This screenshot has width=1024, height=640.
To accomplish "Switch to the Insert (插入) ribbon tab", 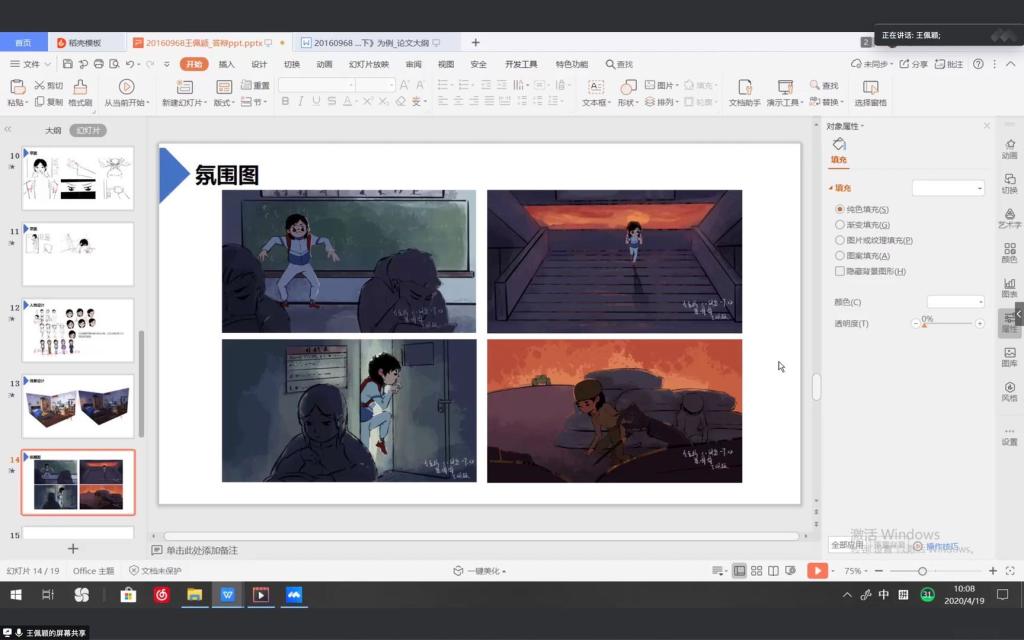I will click(226, 64).
